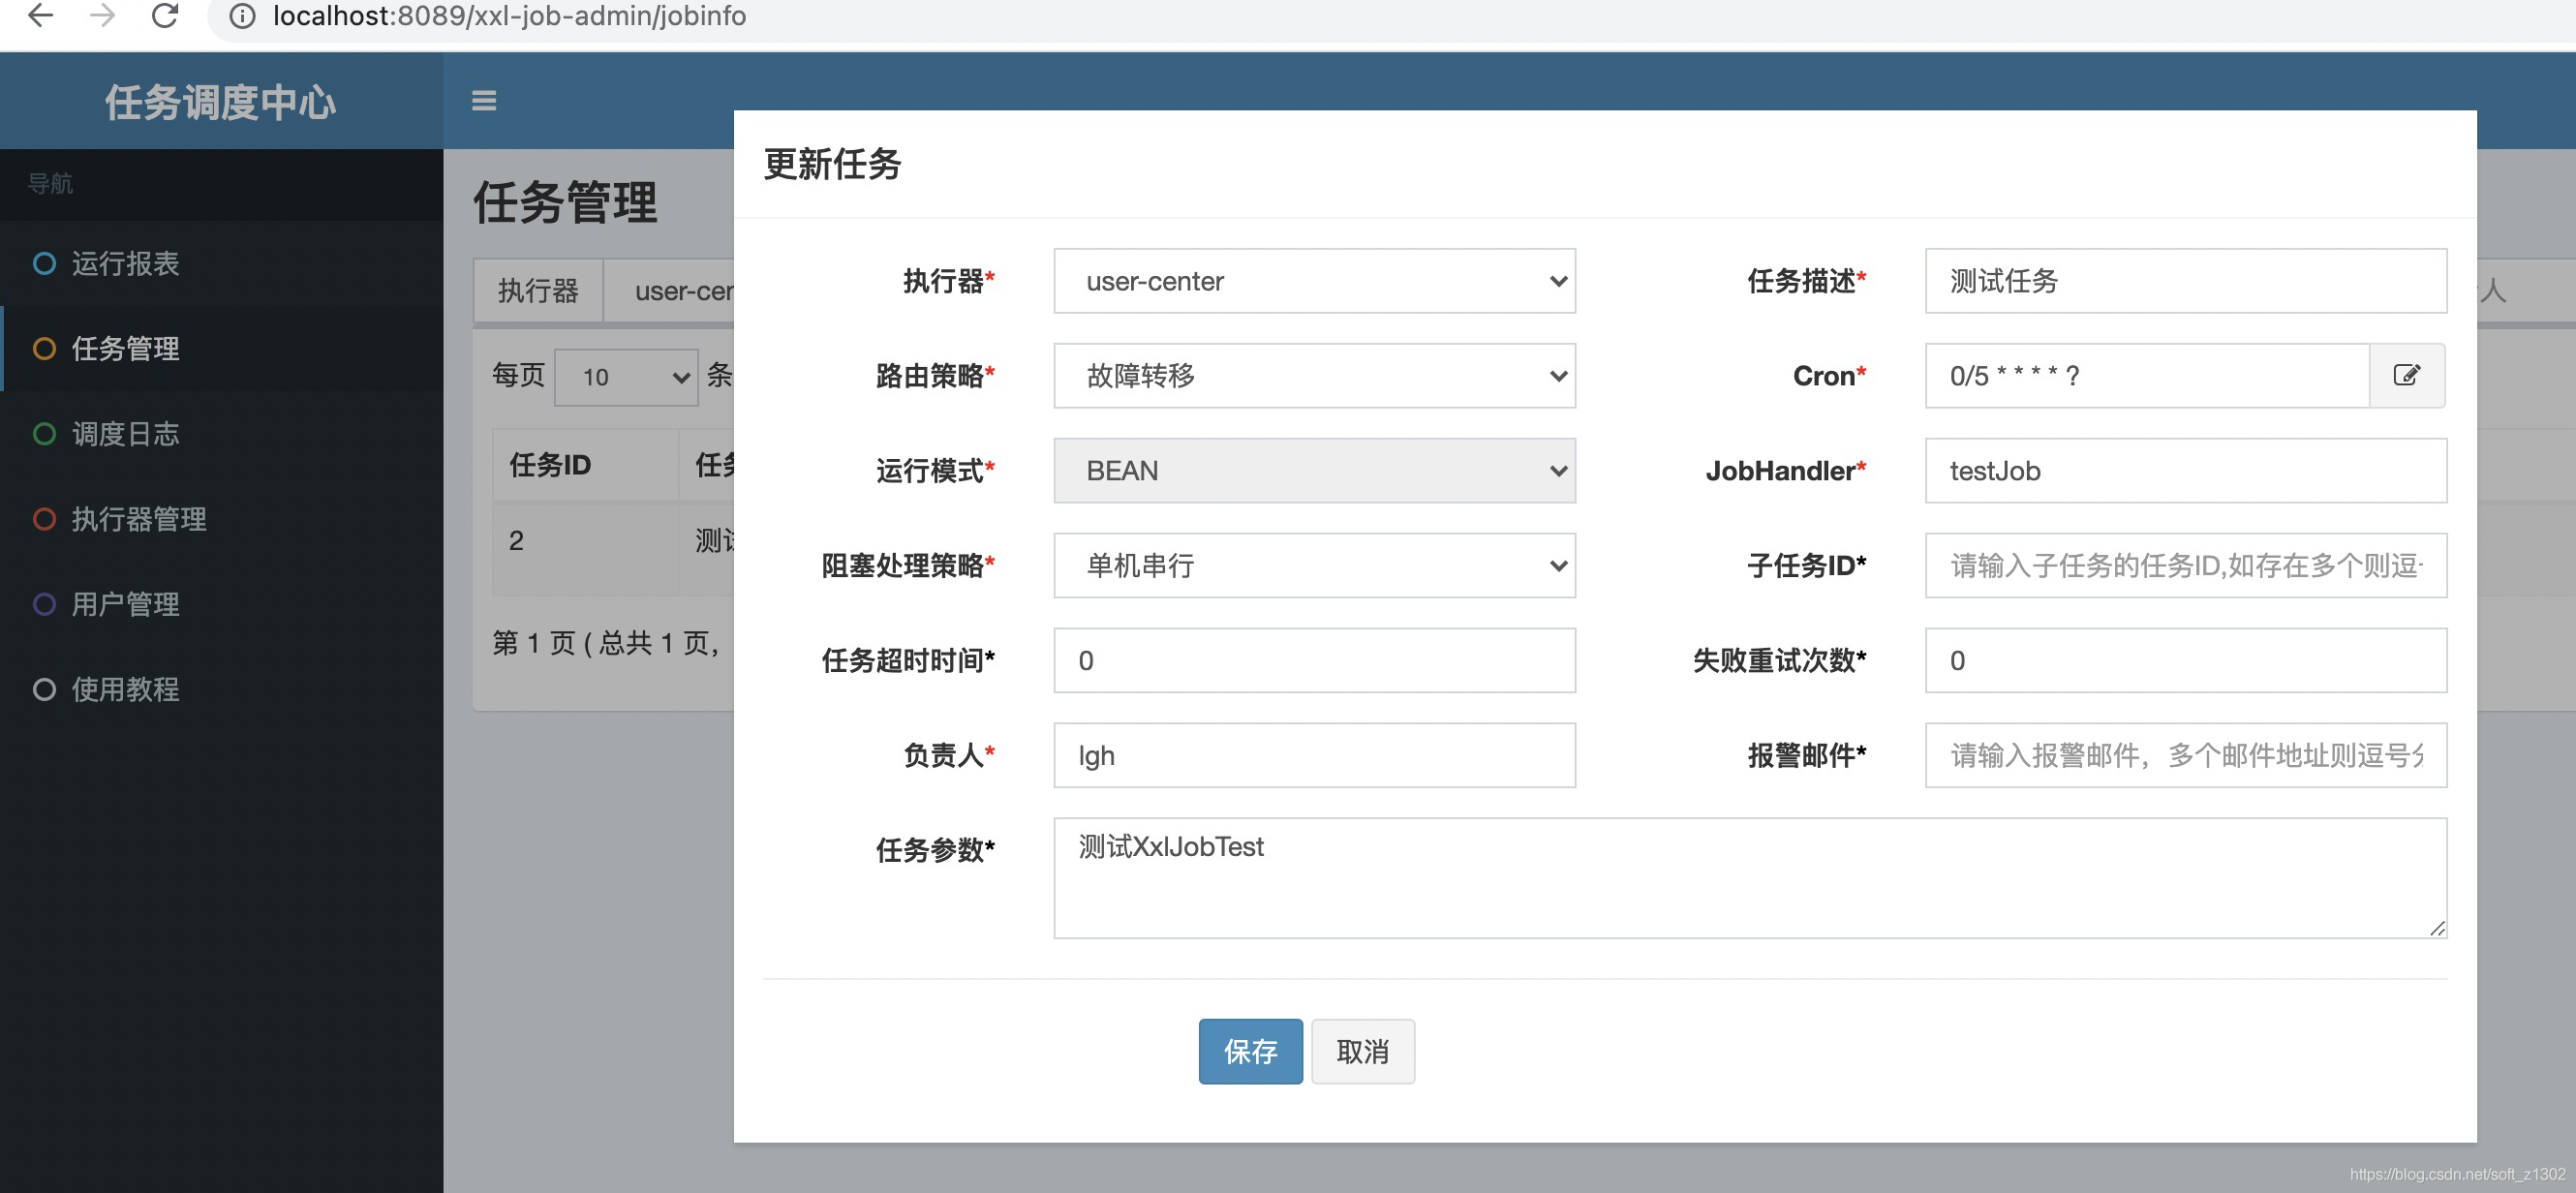Click the circle icon beside 执行器管理
Image resolution: width=2576 pixels, height=1193 pixels.
(x=44, y=518)
